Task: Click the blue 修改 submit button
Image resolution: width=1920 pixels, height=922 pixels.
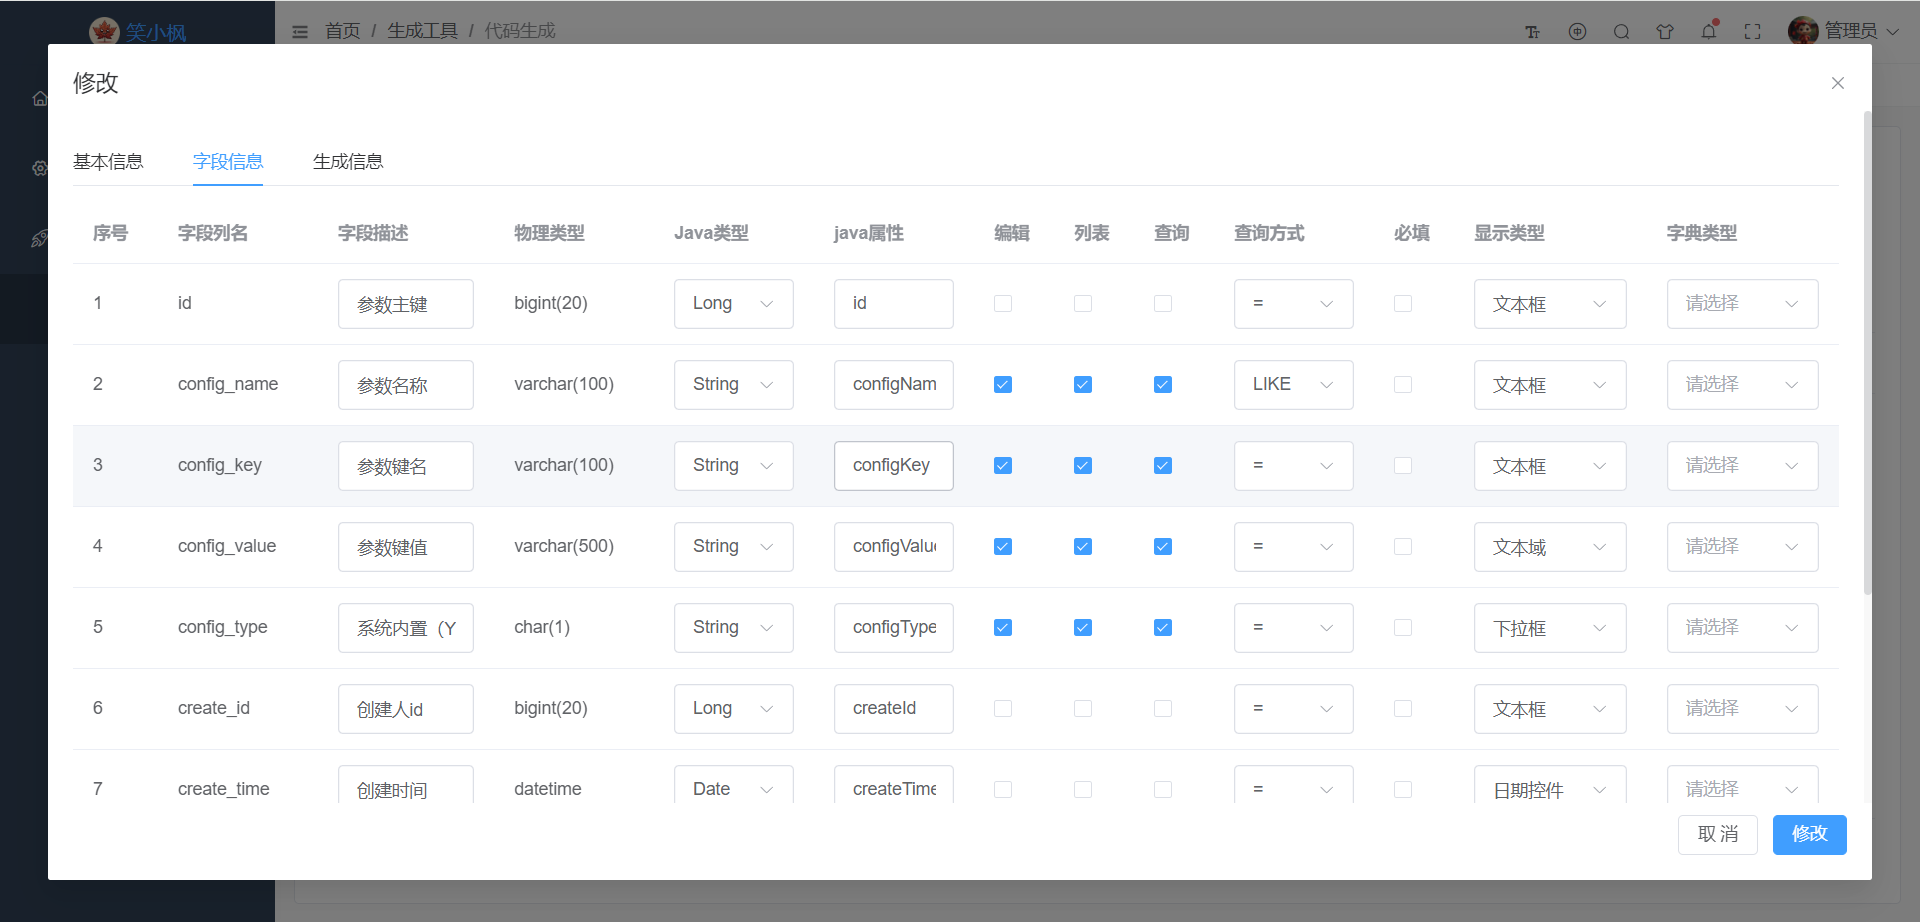Action: coord(1809,834)
